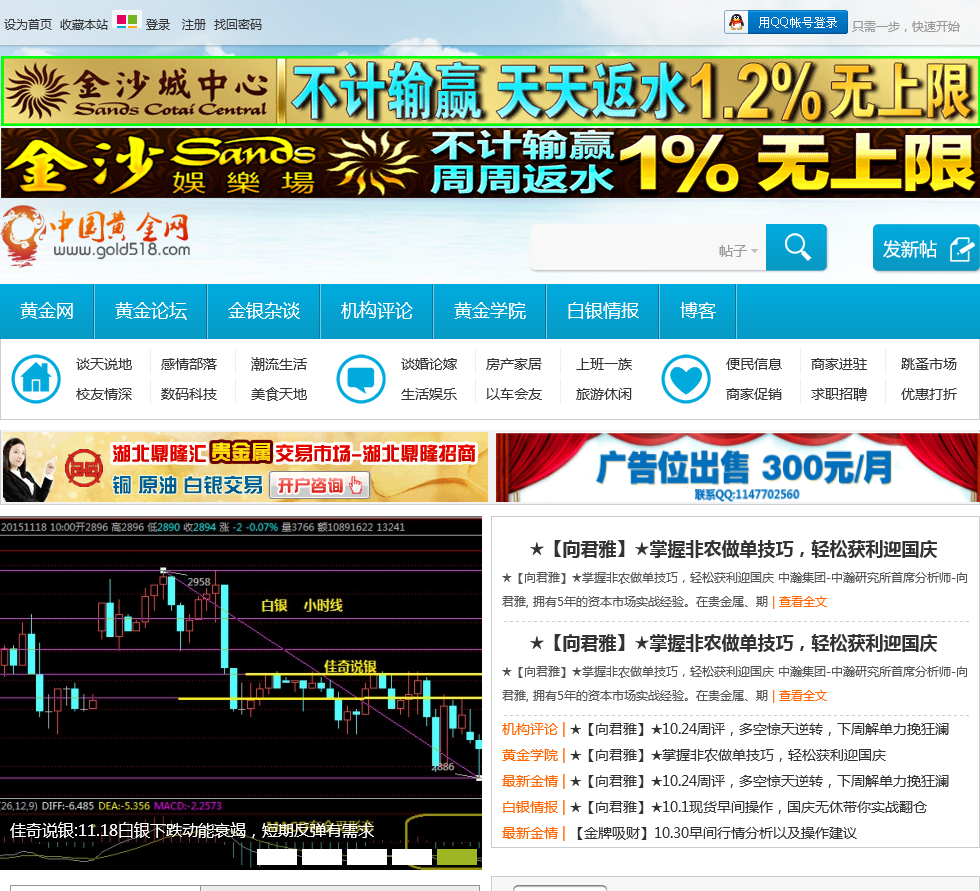Click 查看全文 under first headline
The height and width of the screenshot is (891, 980).
(802, 602)
